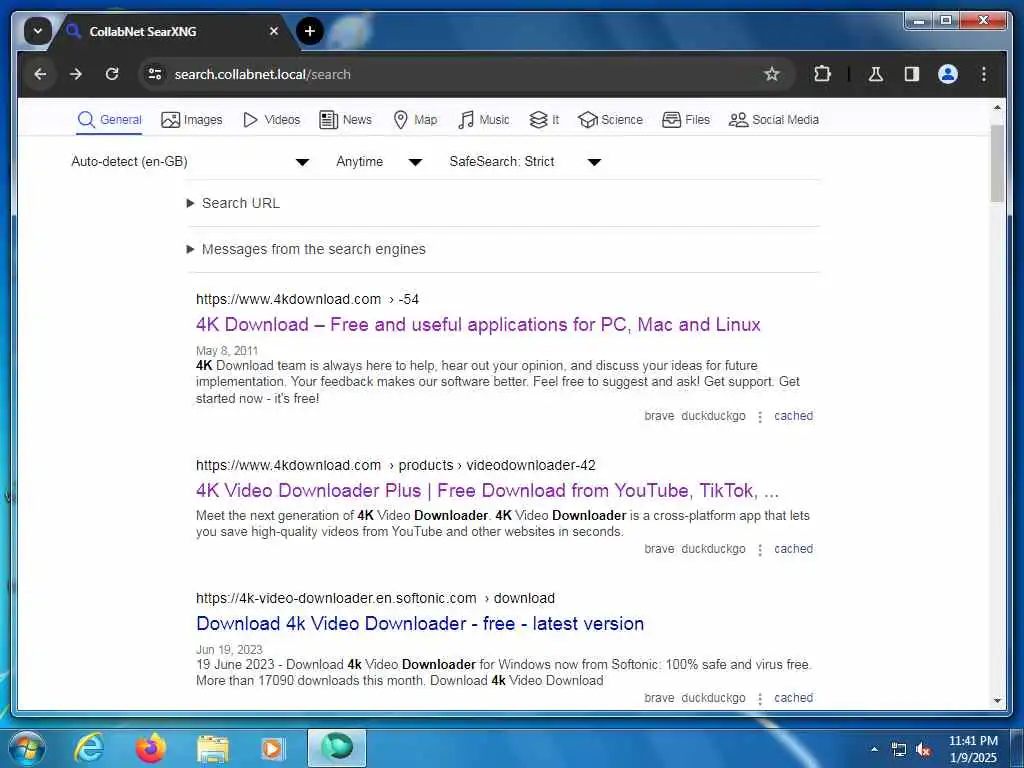This screenshot has width=1024, height=768.
Task: Click the https://www.4kdownload.com › -54 URL
Action: [307, 300]
